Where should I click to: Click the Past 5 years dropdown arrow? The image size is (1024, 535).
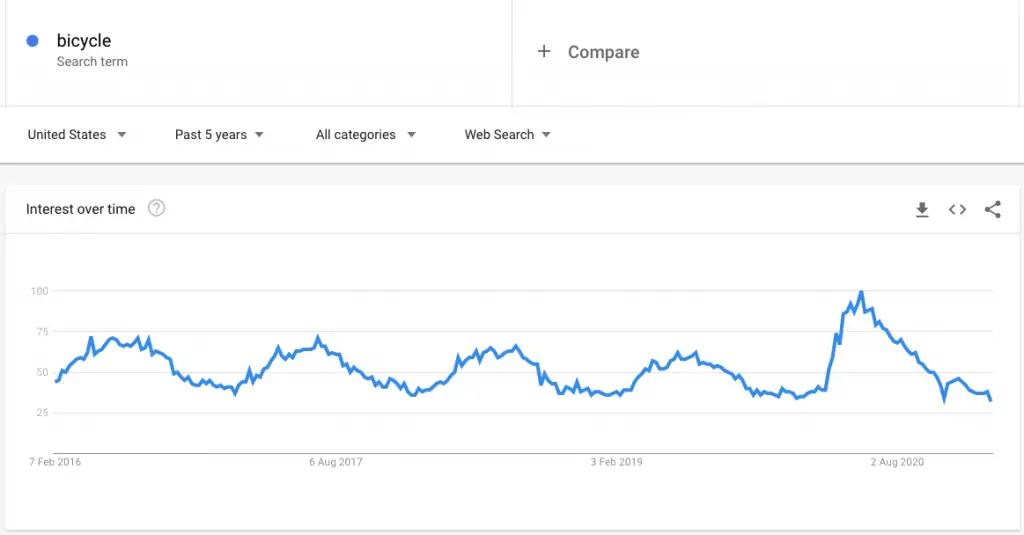click(259, 135)
